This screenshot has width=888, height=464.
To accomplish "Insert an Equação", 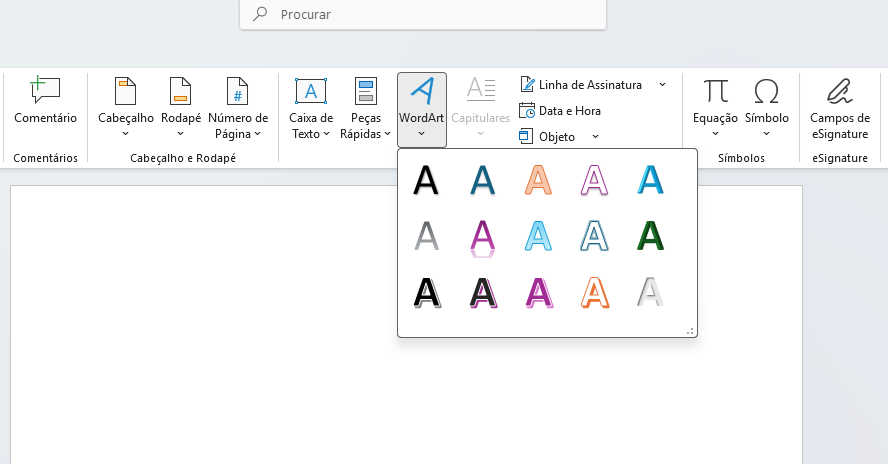I will point(715,108).
